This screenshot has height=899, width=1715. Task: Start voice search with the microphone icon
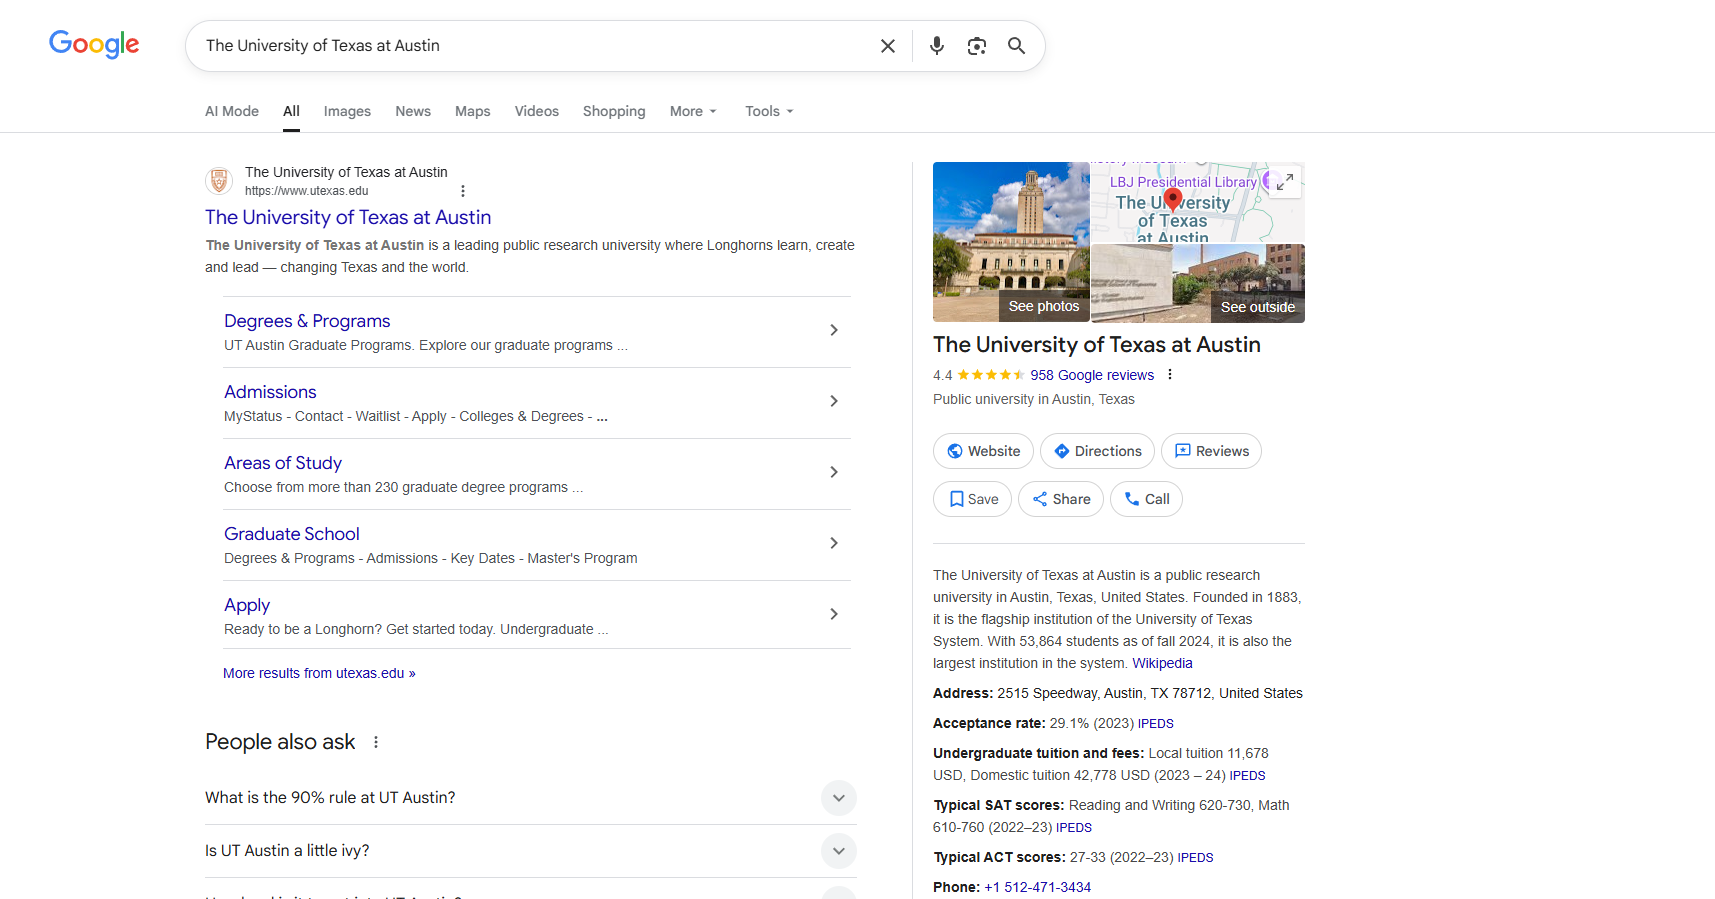coord(937,46)
